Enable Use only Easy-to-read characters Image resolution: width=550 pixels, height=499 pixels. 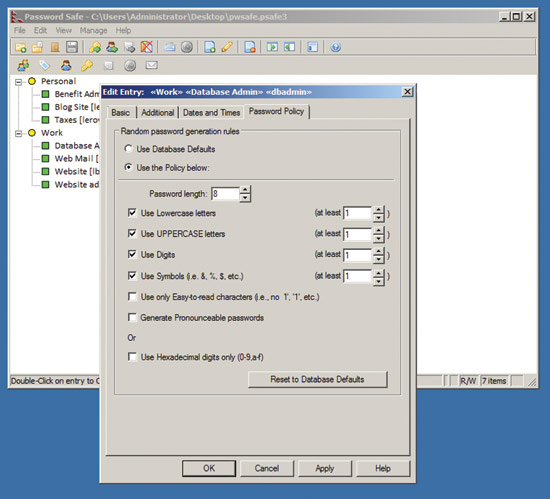pyautogui.click(x=132, y=297)
